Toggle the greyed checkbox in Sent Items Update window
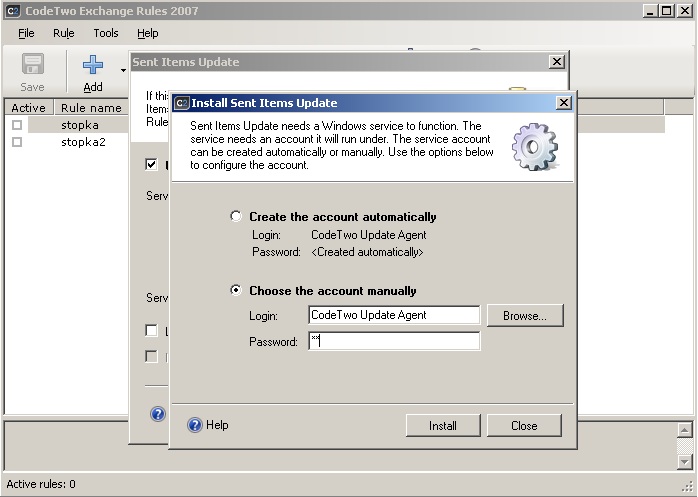Image resolution: width=698 pixels, height=497 pixels. [151, 356]
